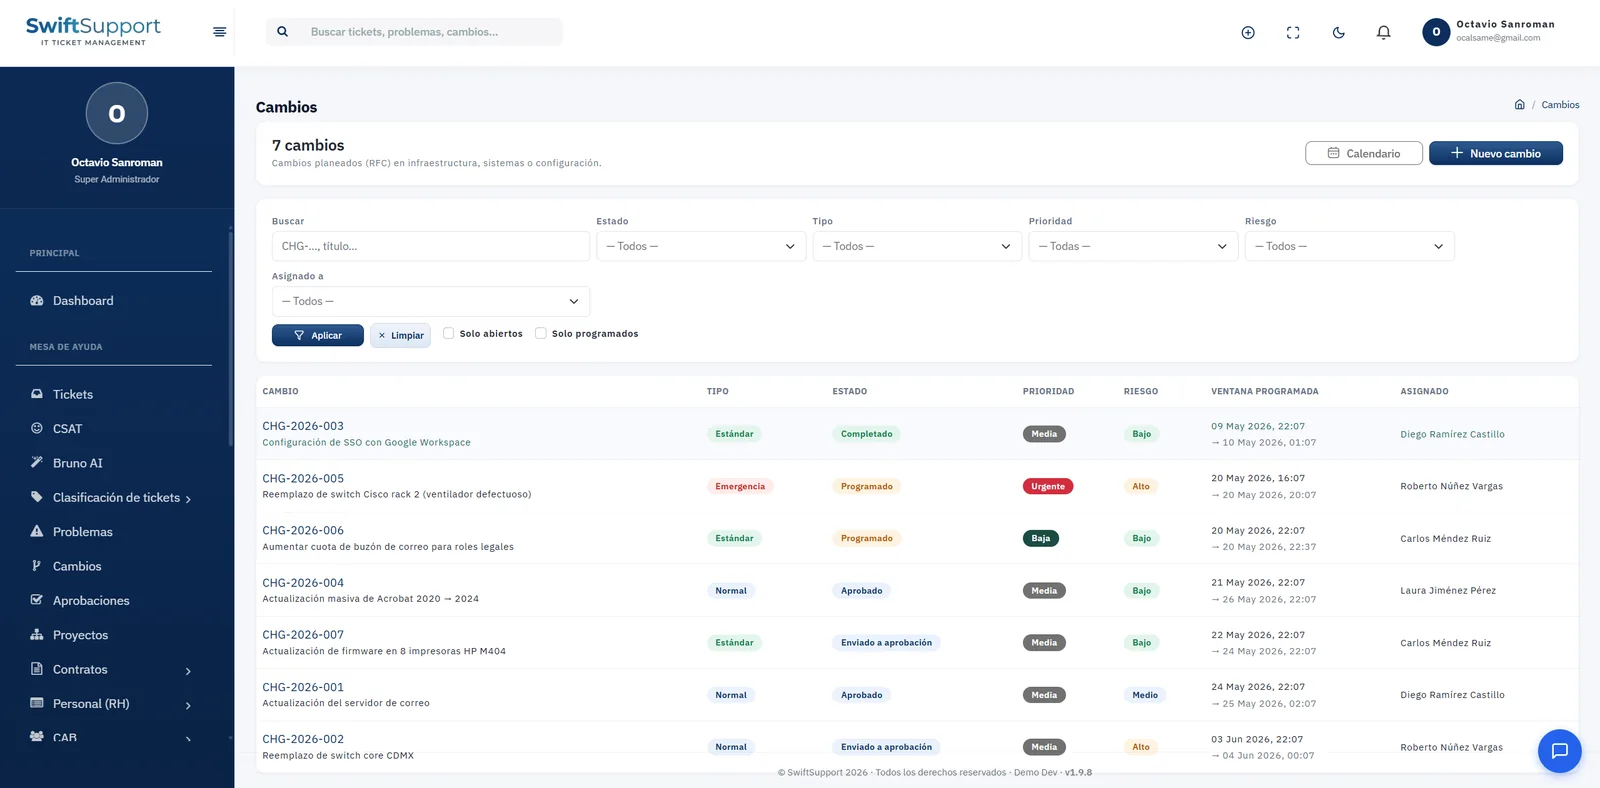Click the search magnifier icon

(x=283, y=32)
